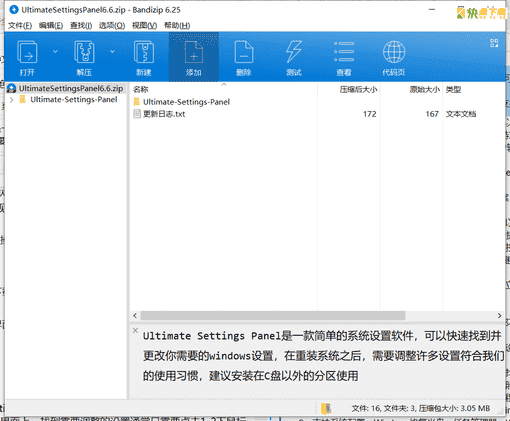Screen dimensions: 510x421
Task: Click the 文本文档 type cell
Action: tap(461, 114)
